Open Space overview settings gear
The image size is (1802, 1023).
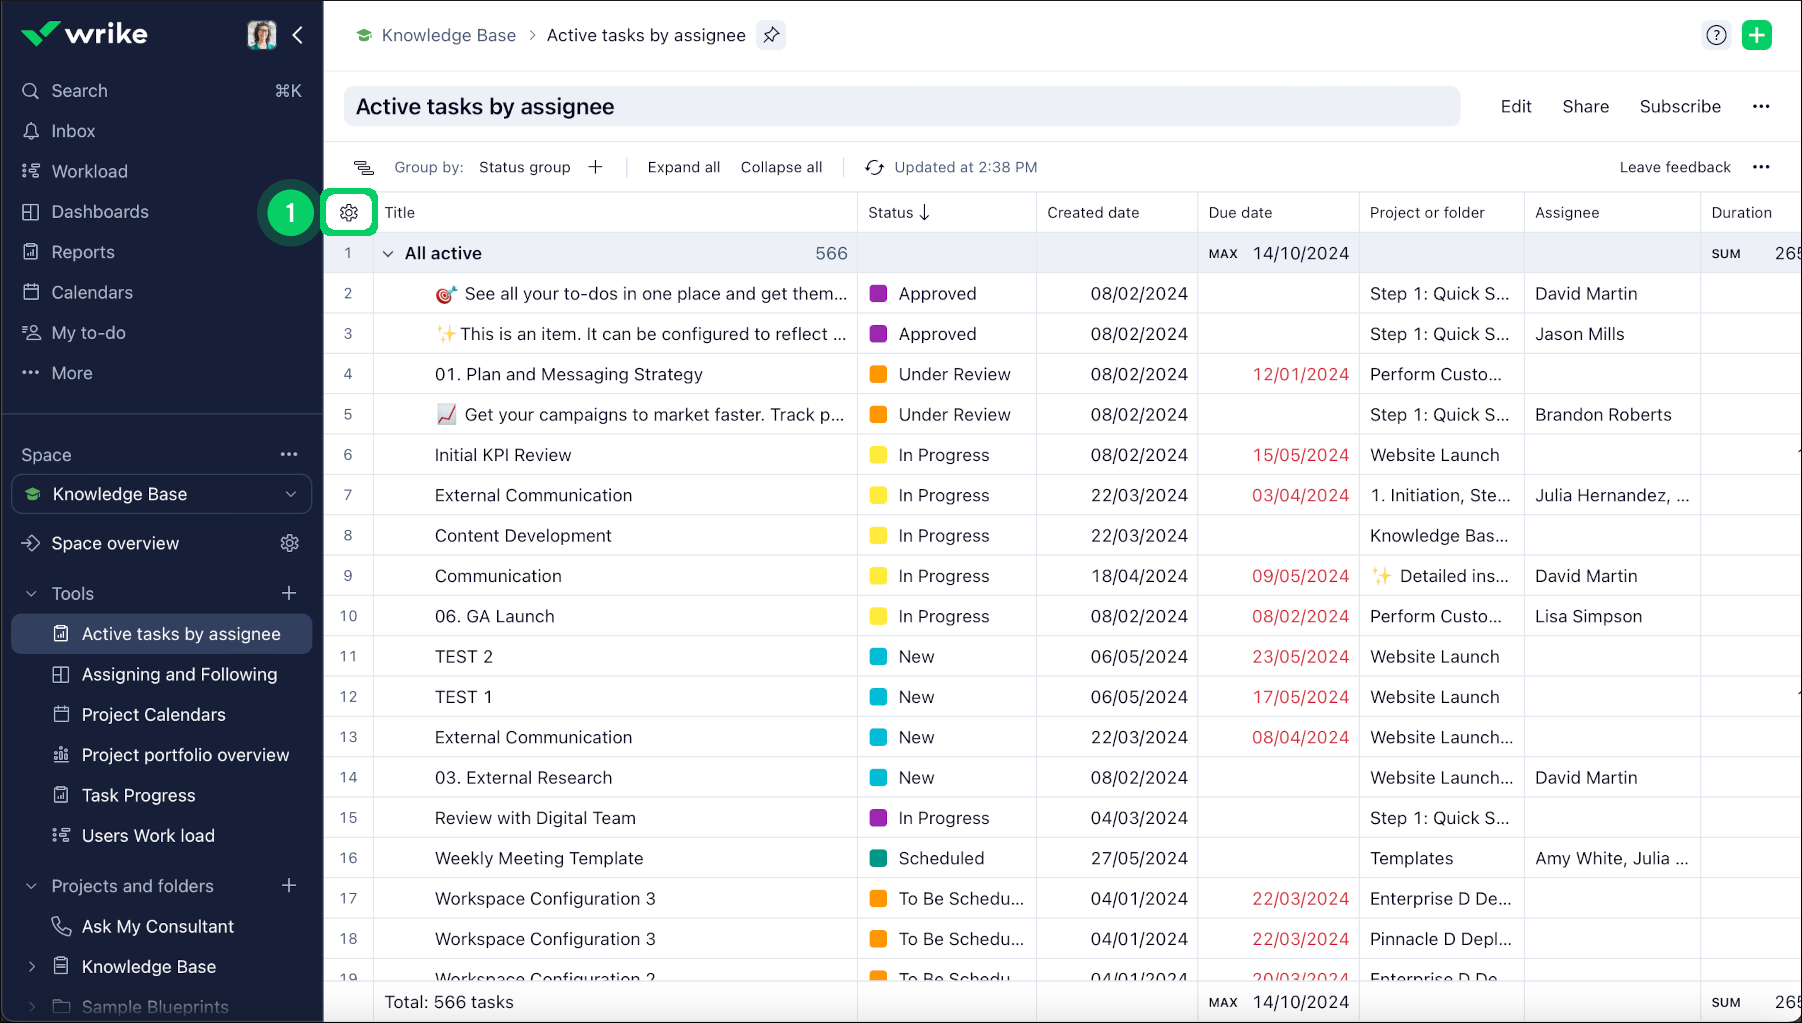click(290, 543)
